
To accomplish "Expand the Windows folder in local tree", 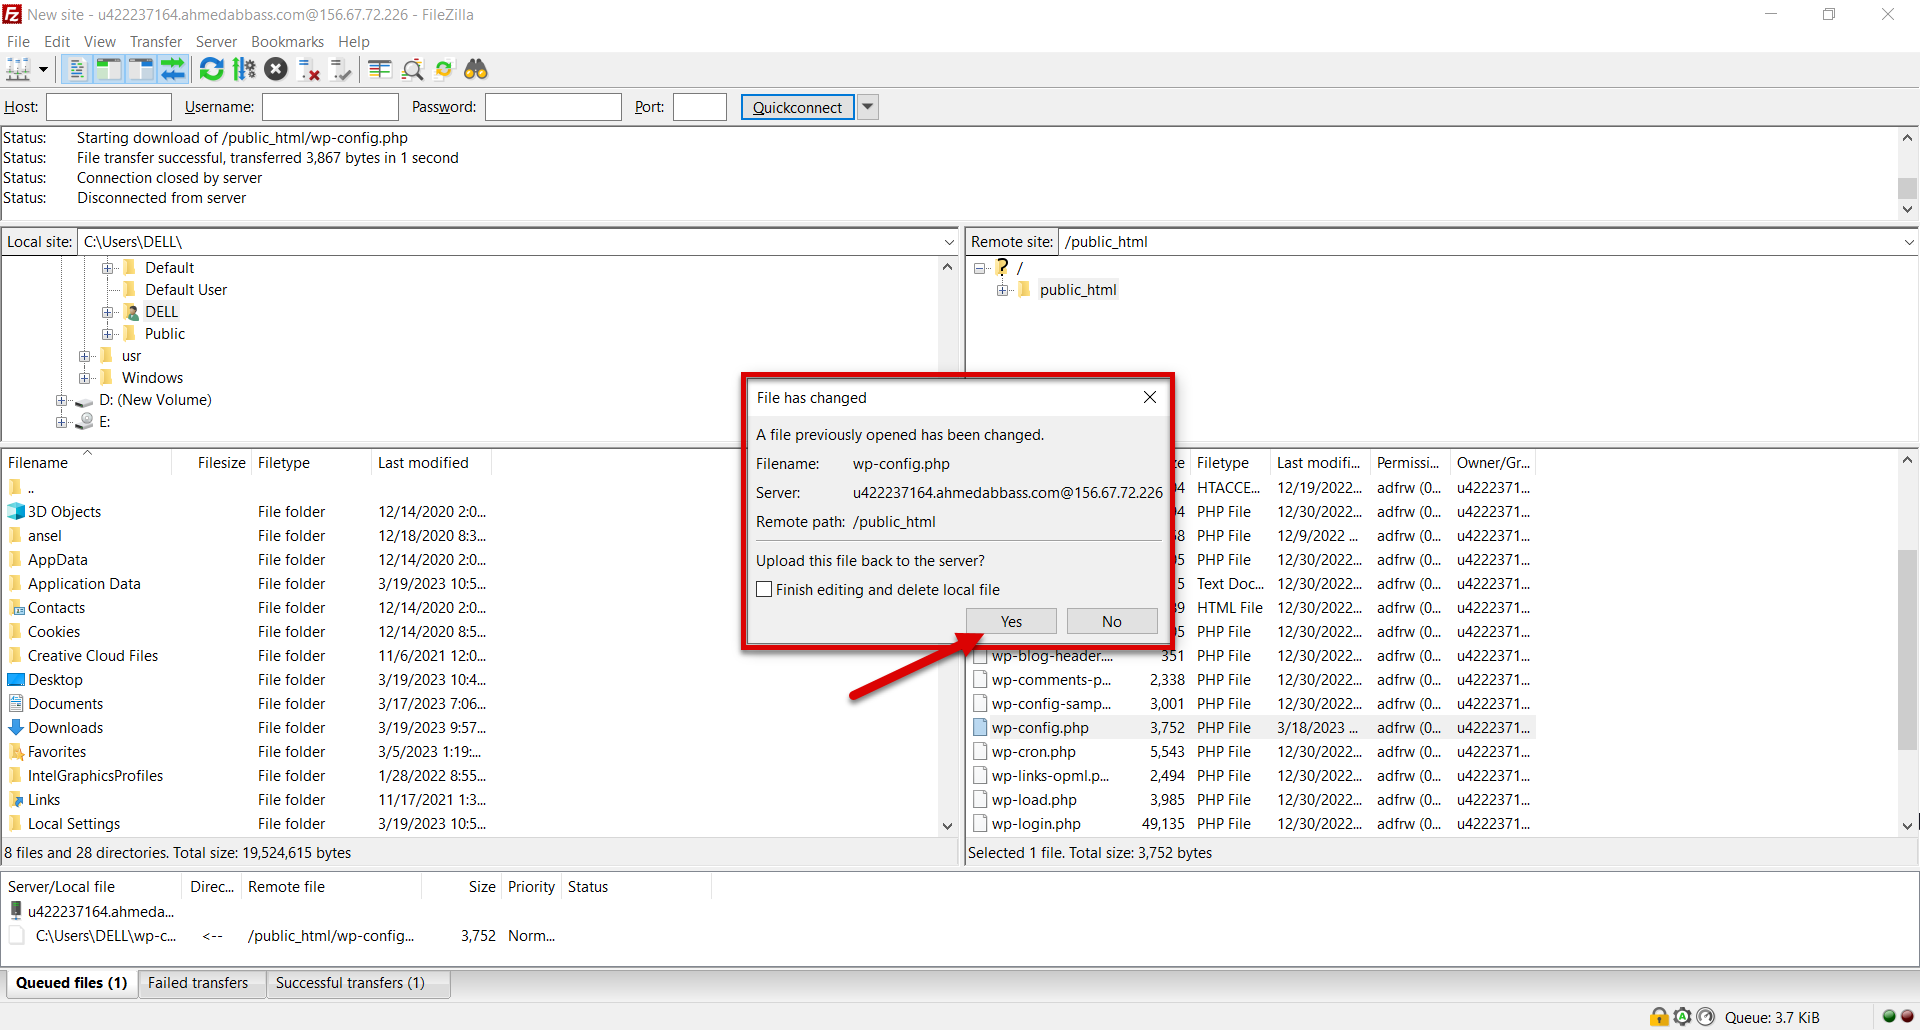I will 85,378.
